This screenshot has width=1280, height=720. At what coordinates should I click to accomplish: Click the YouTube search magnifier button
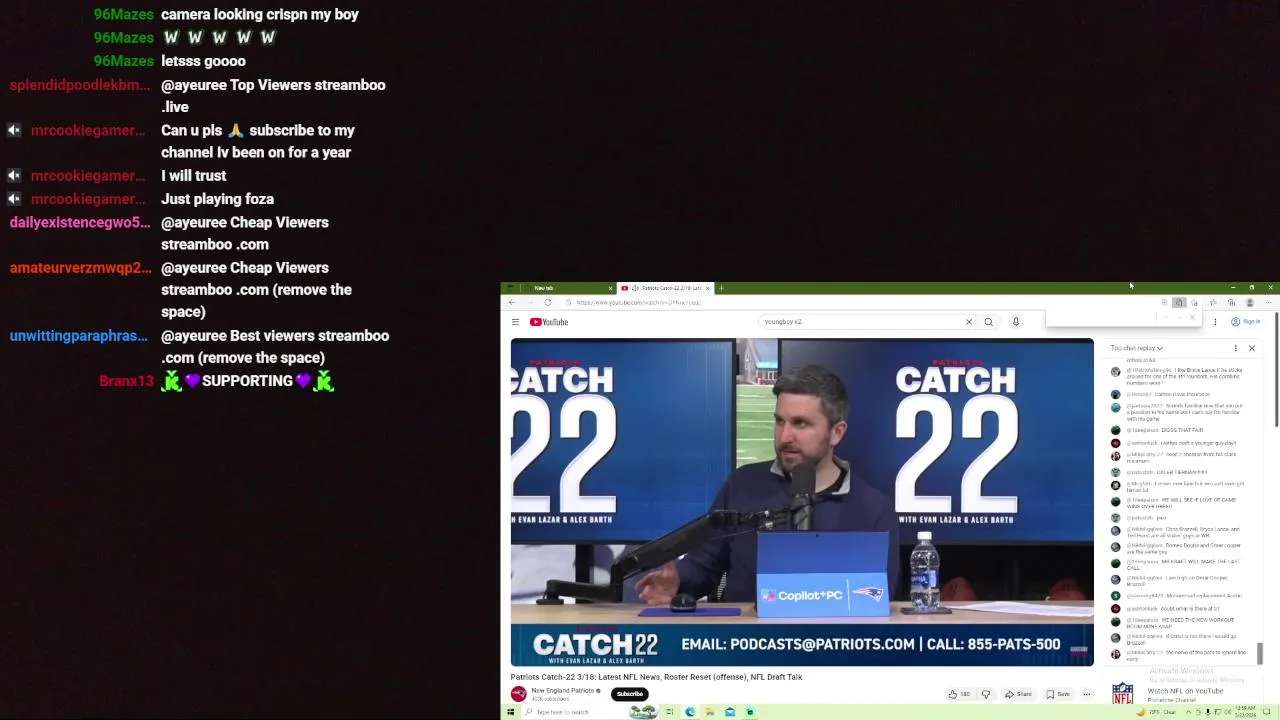click(988, 322)
